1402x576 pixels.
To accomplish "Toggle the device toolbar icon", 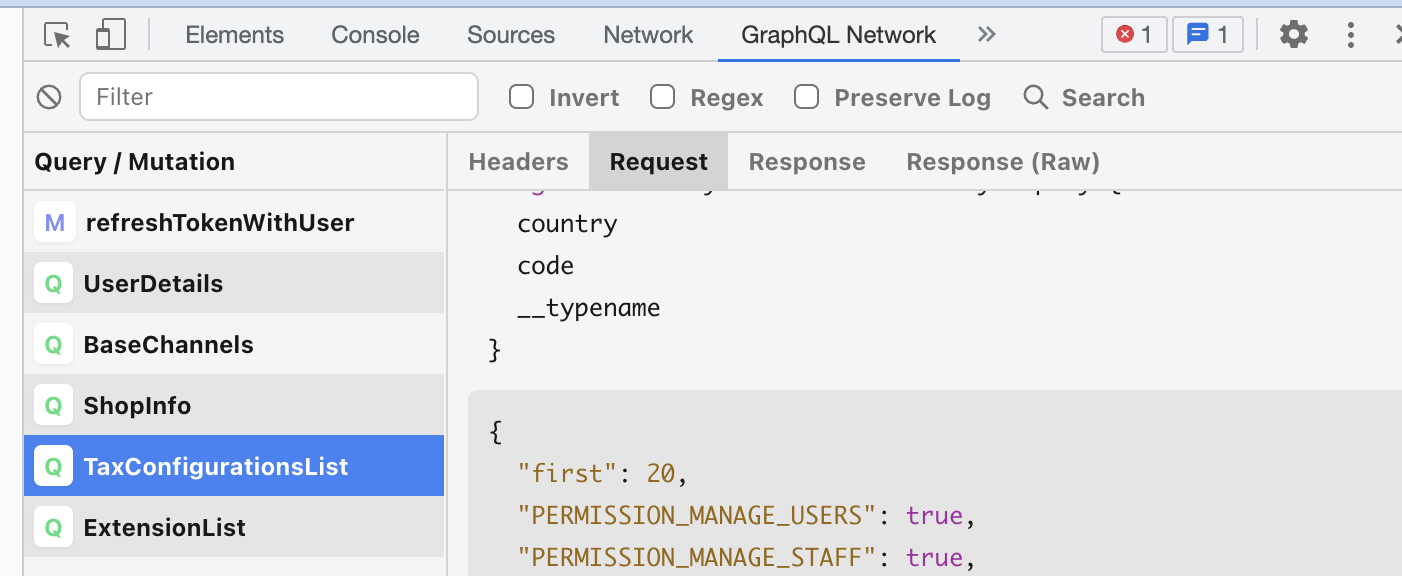I will pyautogui.click(x=110, y=33).
